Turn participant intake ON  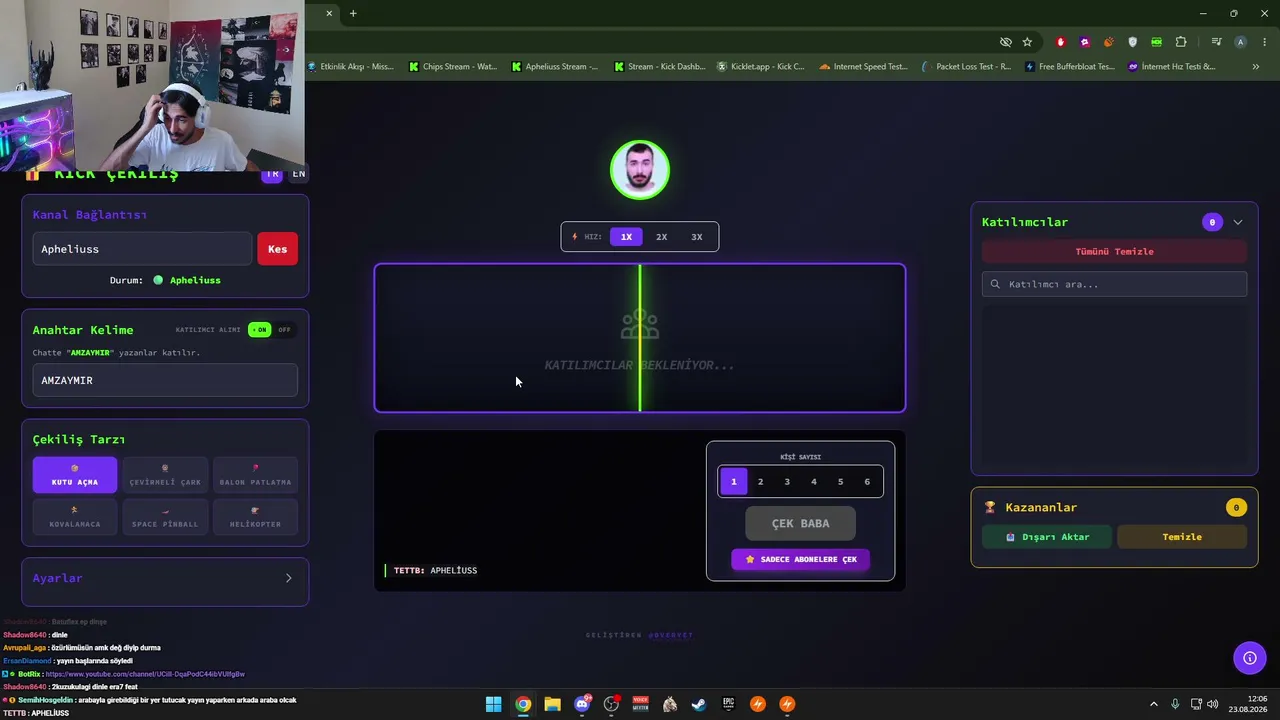[260, 330]
